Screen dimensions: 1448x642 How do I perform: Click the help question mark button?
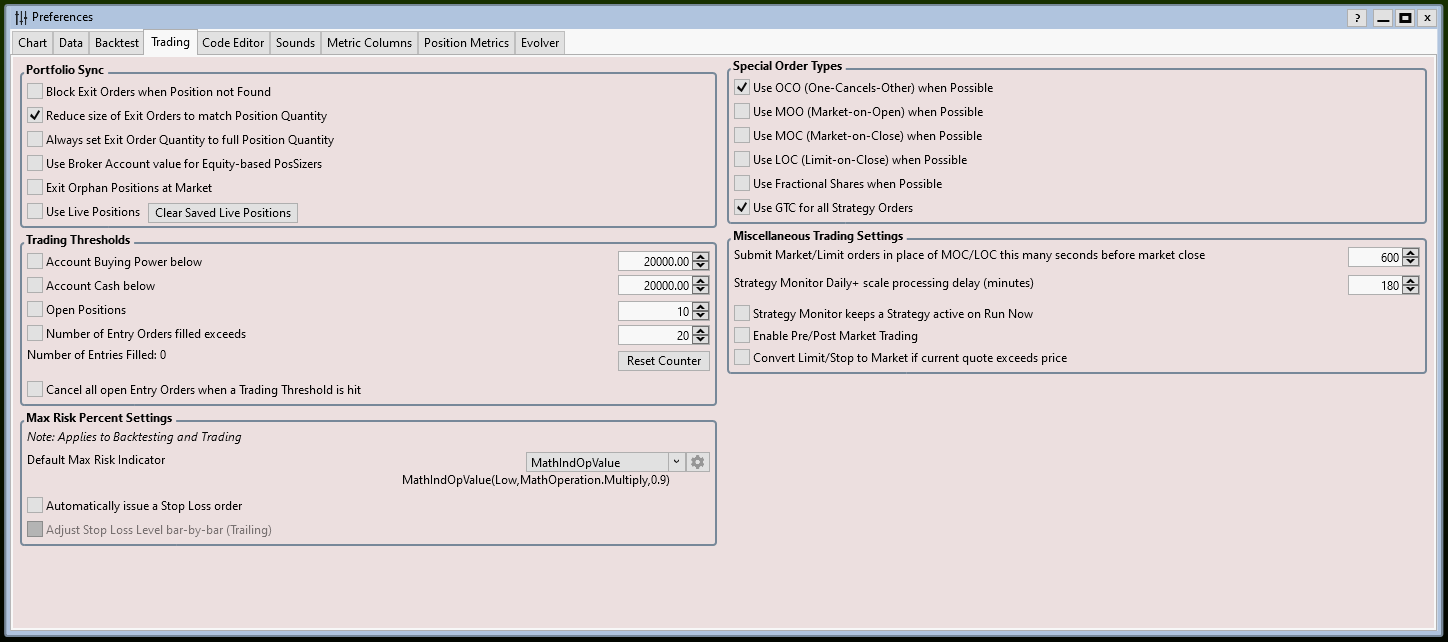(1356, 18)
